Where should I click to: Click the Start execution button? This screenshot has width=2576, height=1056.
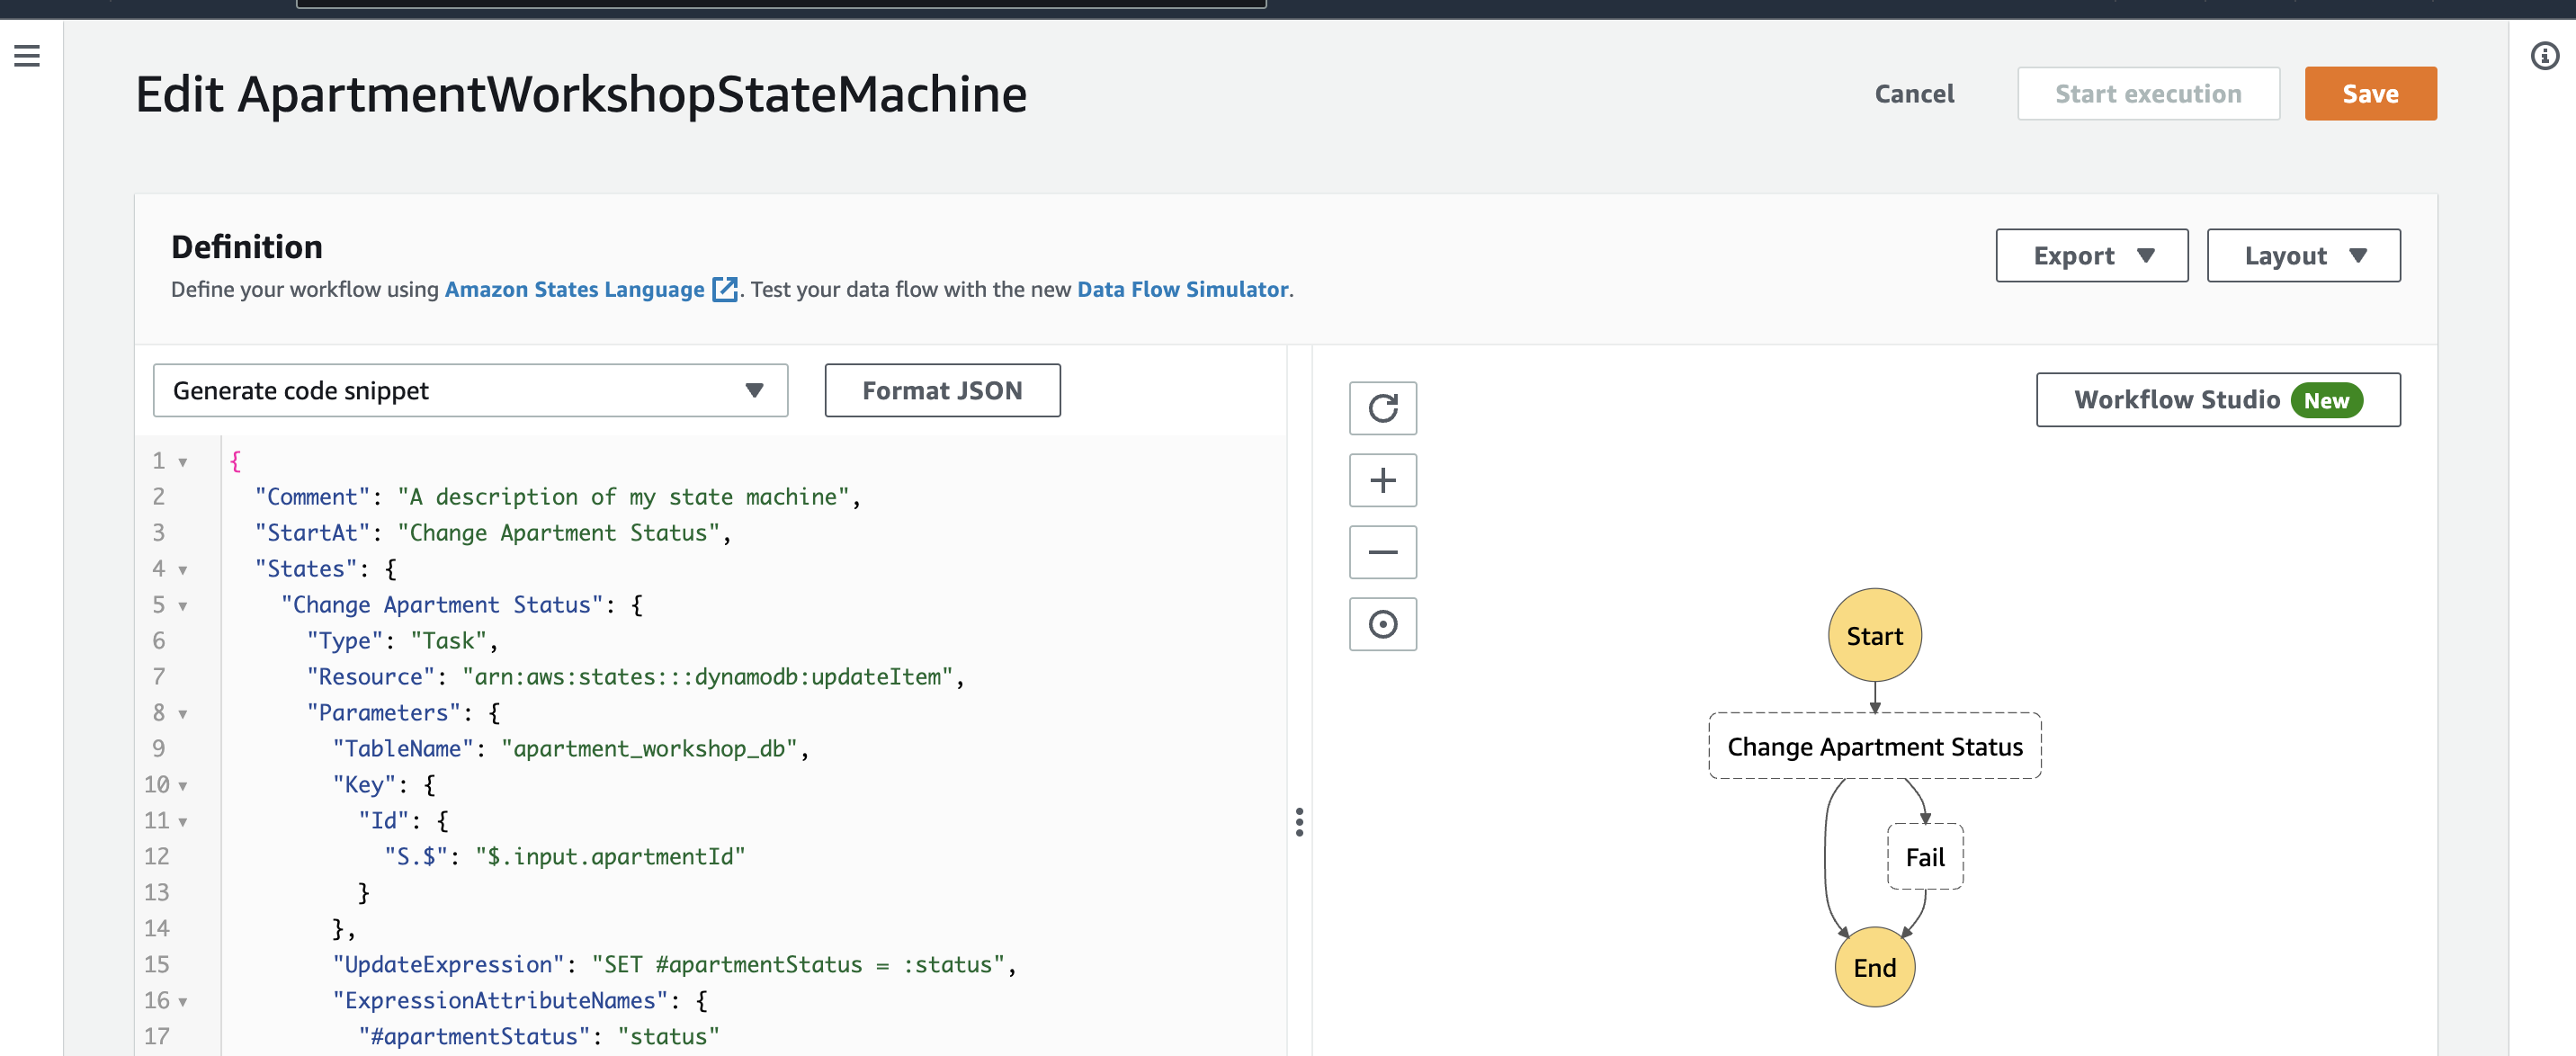[x=2148, y=94]
